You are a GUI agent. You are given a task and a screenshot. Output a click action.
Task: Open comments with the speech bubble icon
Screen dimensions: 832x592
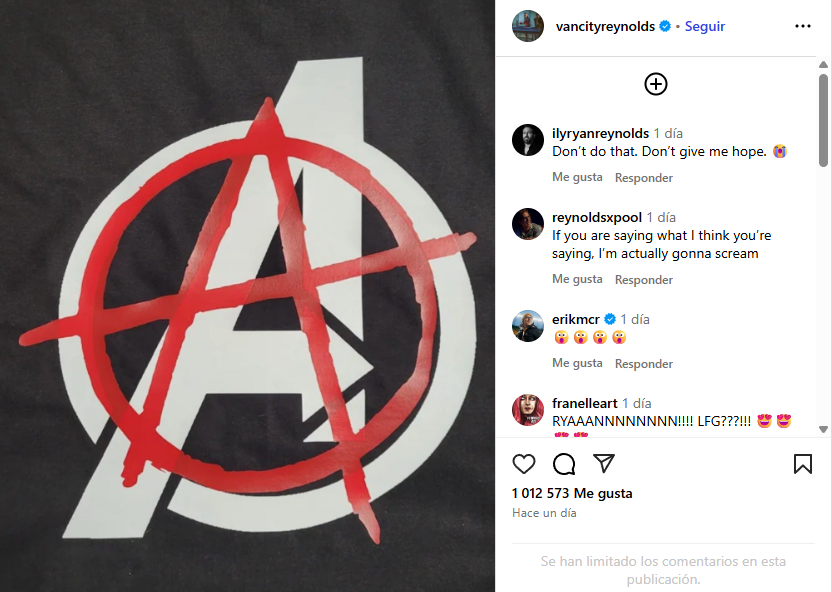[564, 464]
